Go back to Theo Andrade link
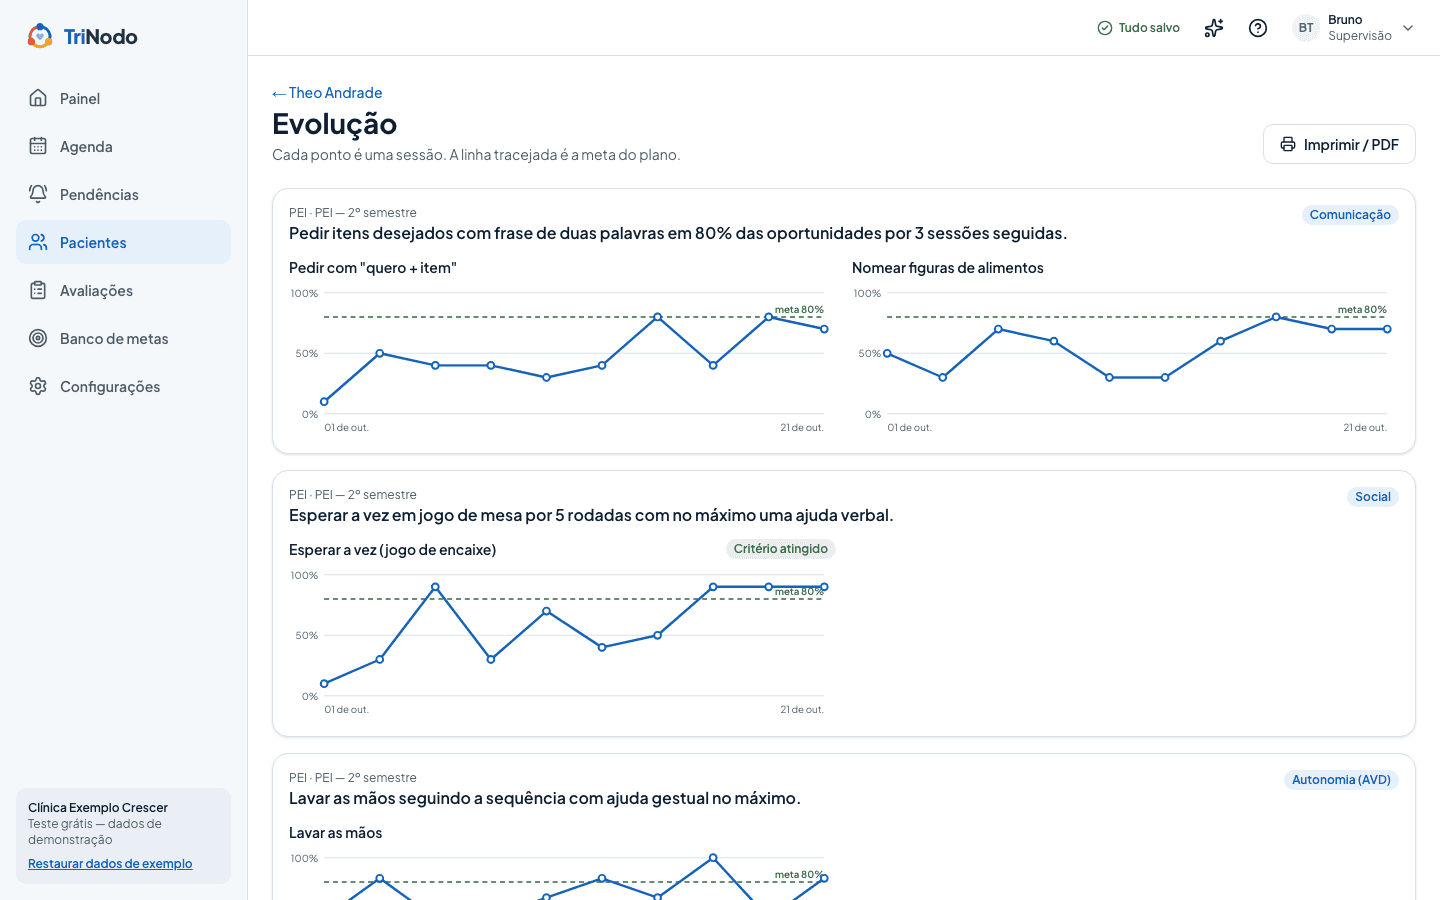The width and height of the screenshot is (1440, 900). (327, 93)
